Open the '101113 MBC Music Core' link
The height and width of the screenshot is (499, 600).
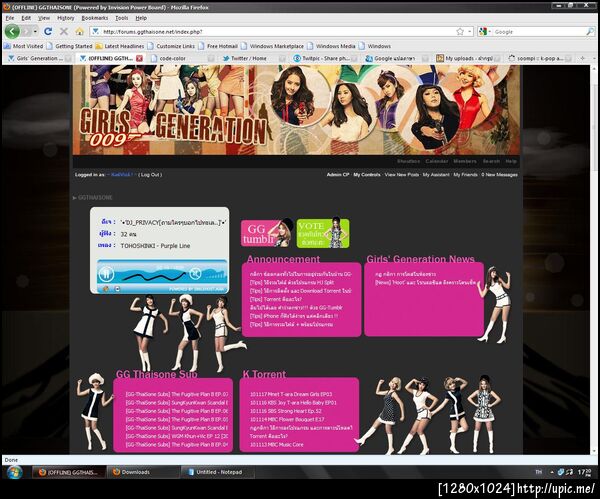(x=276, y=445)
